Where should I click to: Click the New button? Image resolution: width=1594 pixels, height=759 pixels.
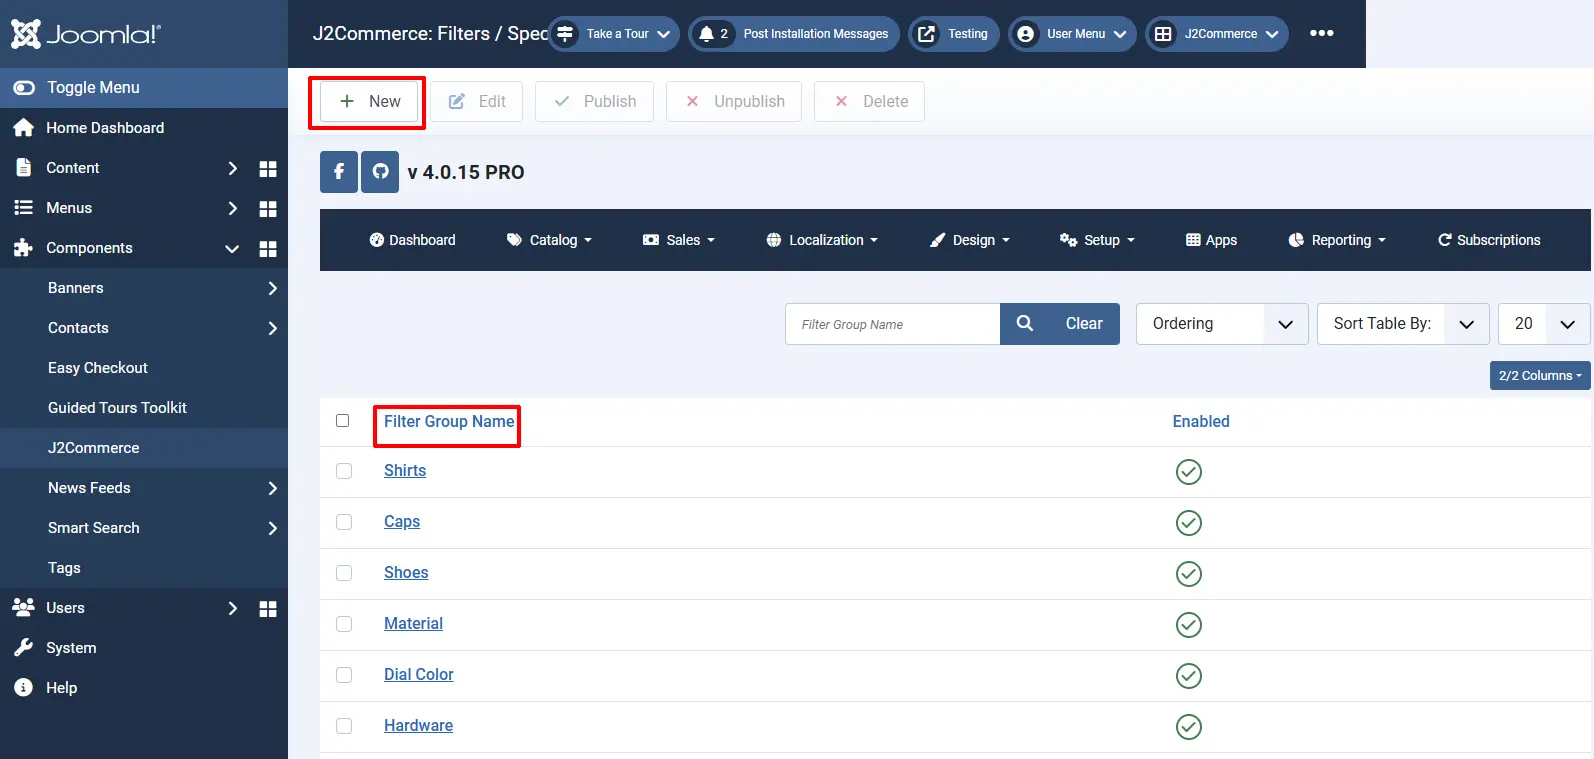coord(369,101)
